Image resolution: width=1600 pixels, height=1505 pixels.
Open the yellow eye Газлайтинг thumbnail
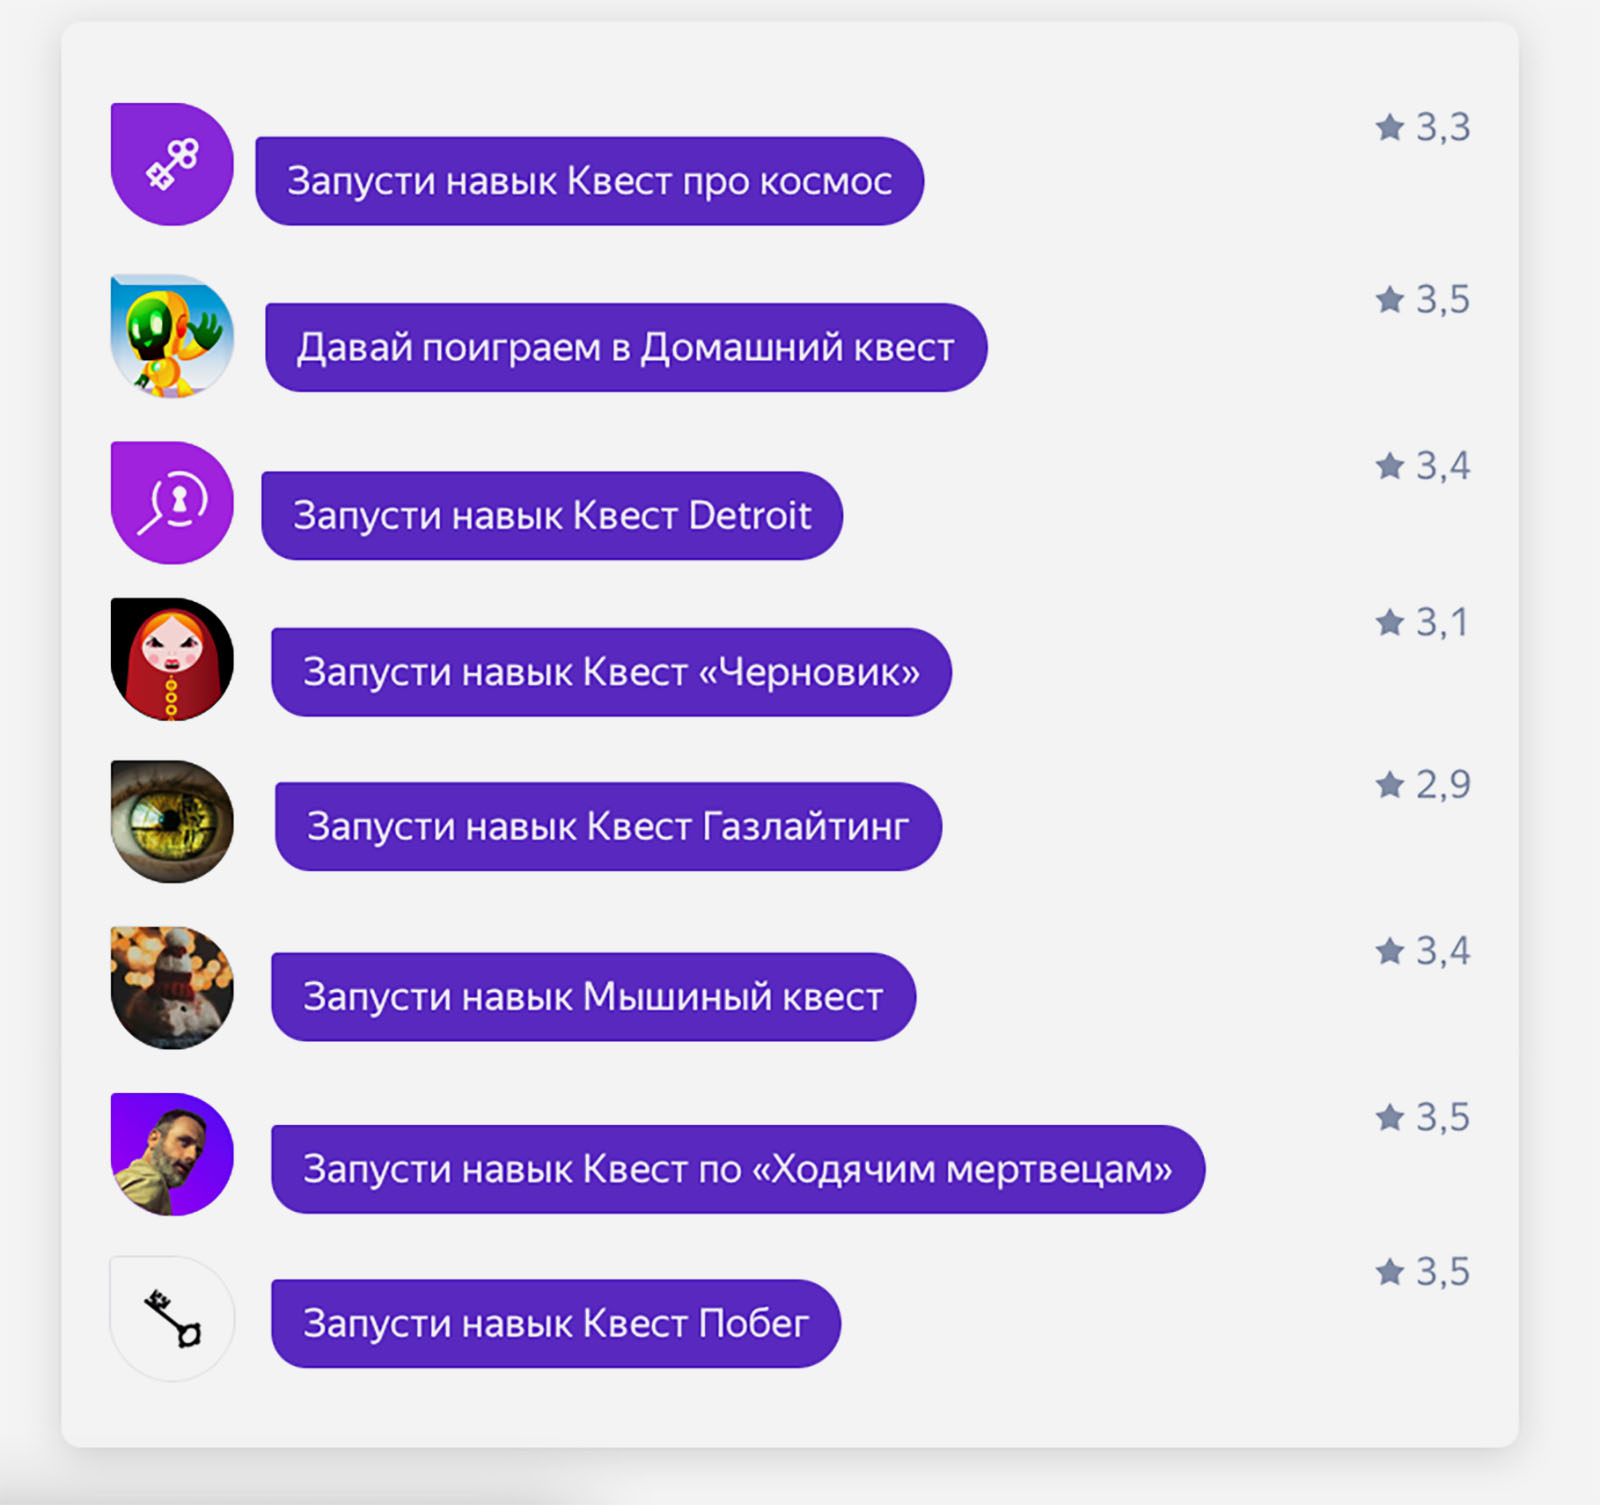[172, 822]
